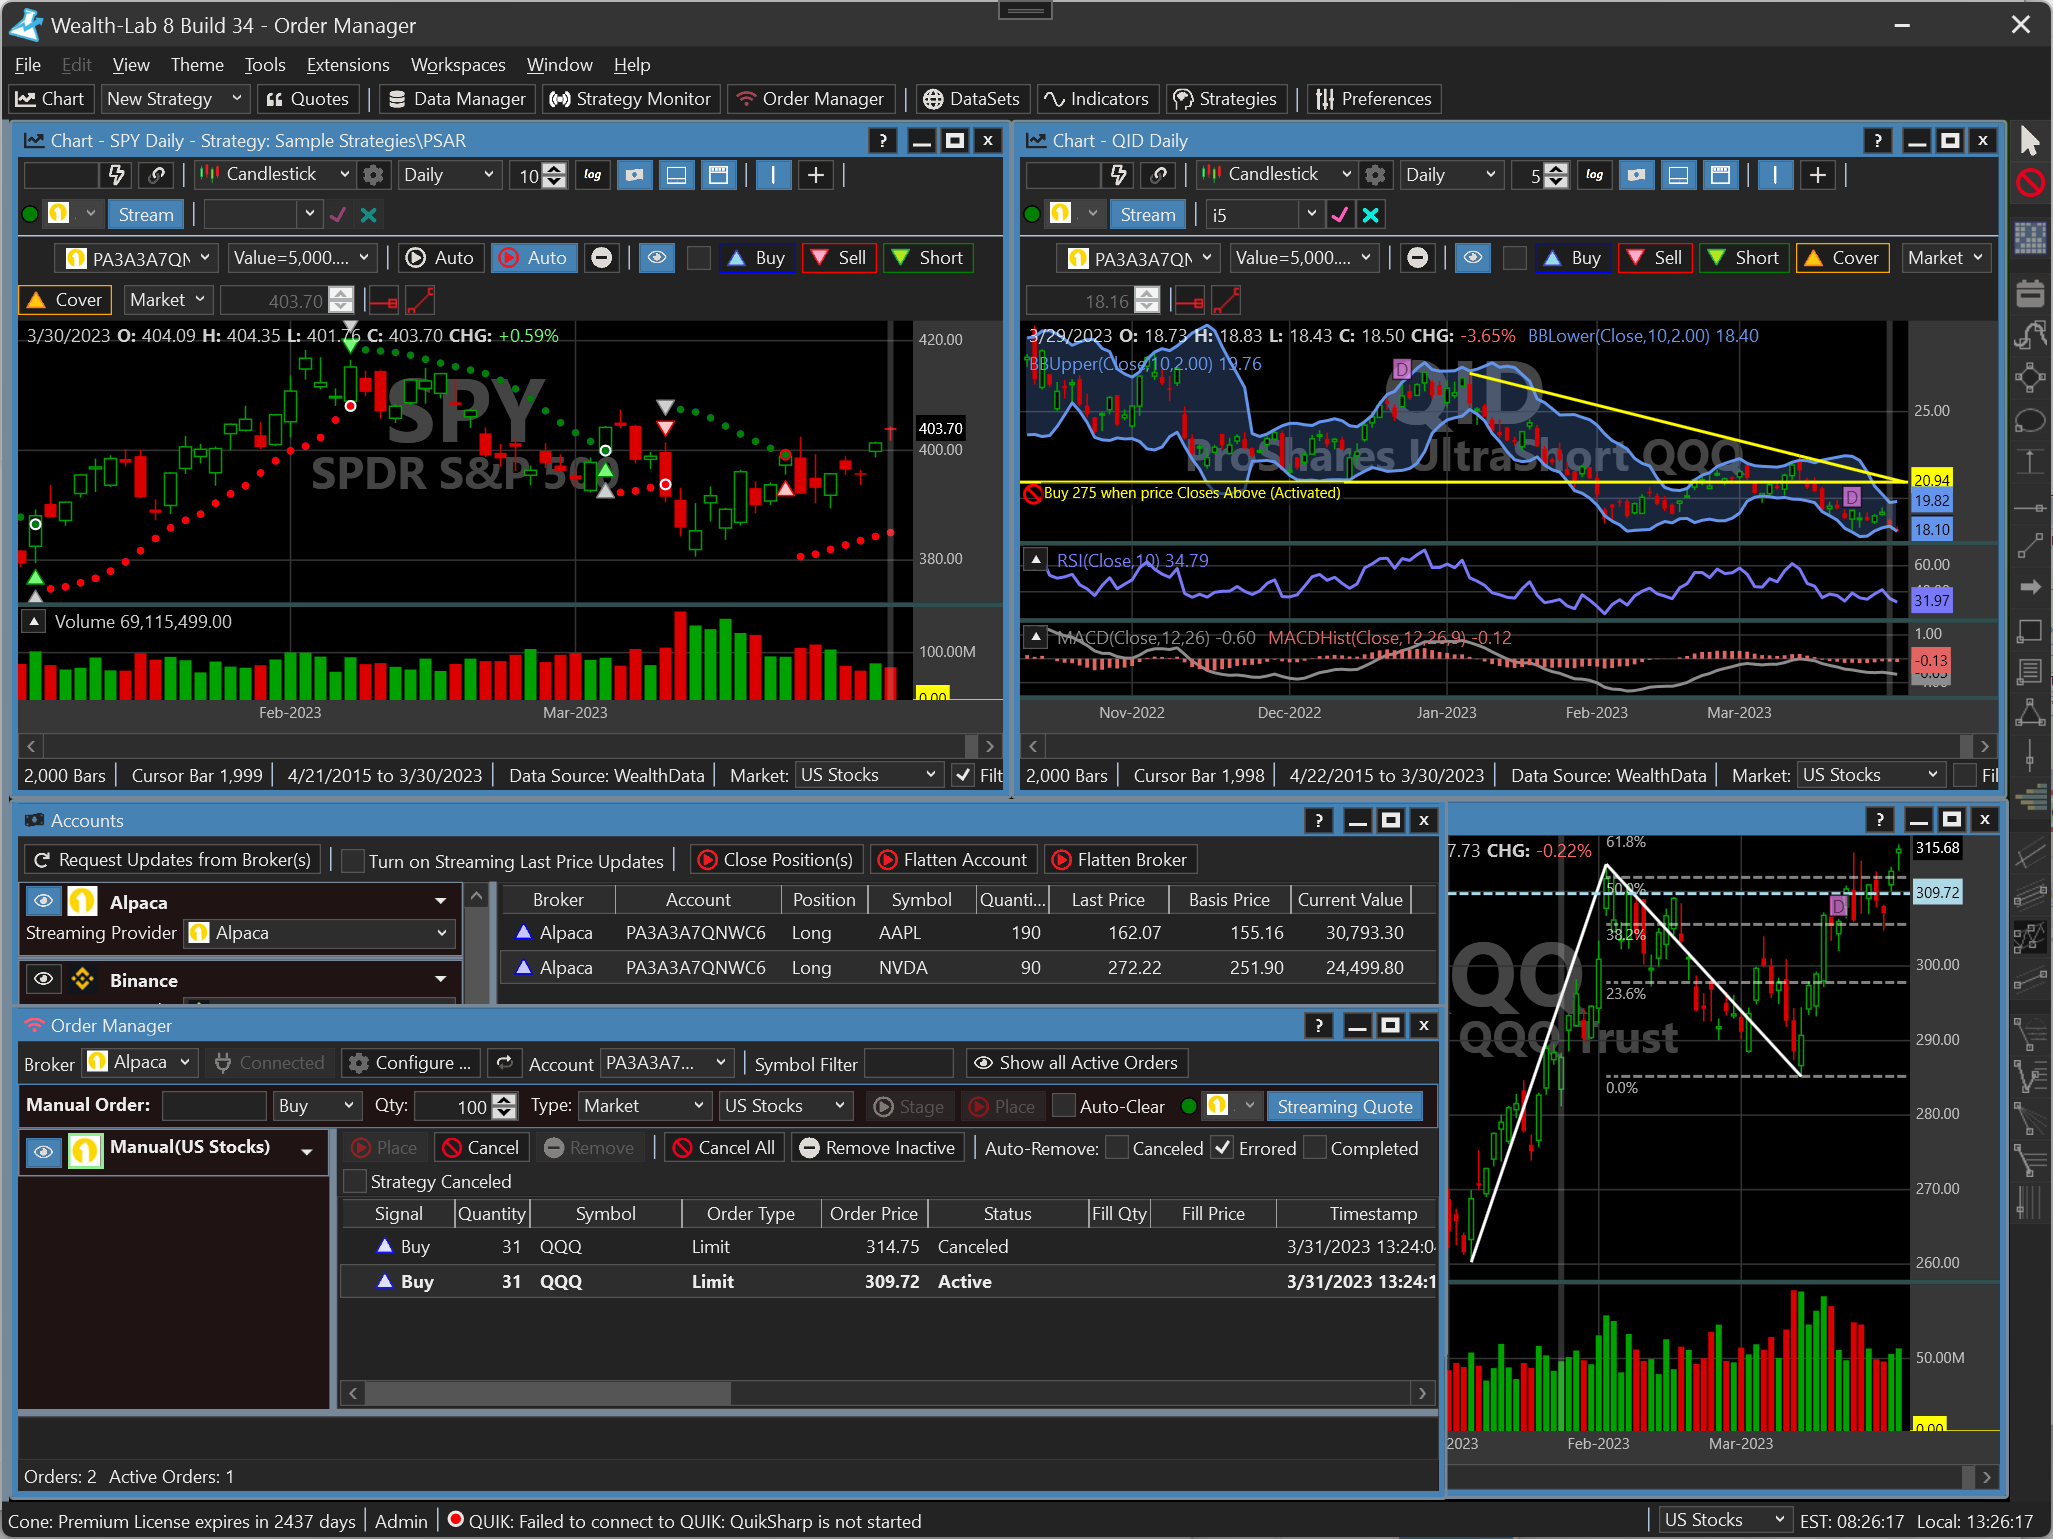
Task: Click Order Manager horizontal scrollbar thumb
Action: click(x=547, y=1393)
